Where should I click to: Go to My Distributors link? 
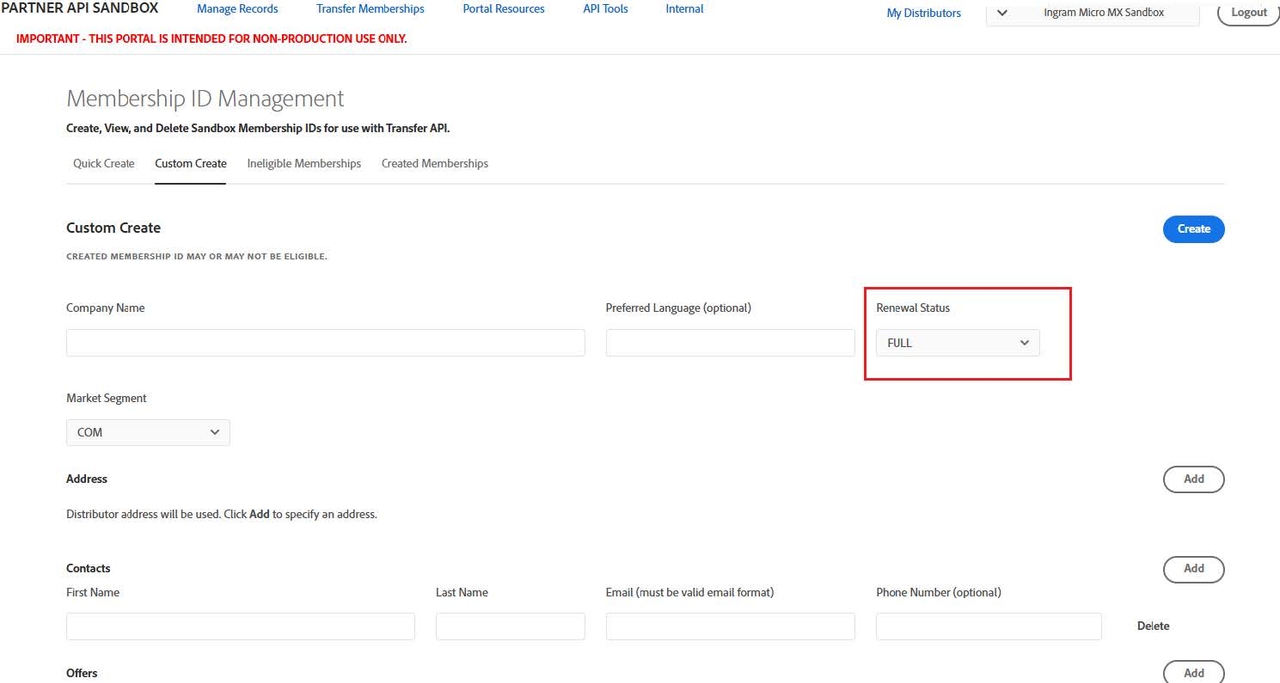[924, 13]
